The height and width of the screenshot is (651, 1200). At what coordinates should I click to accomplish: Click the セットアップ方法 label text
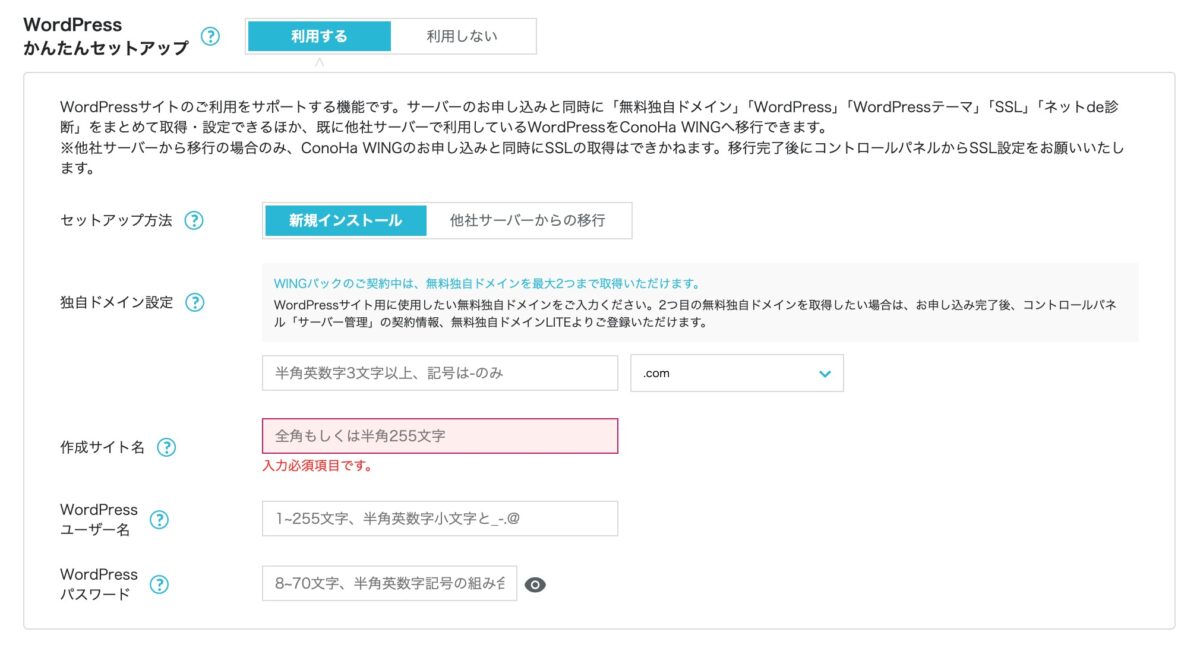click(116, 220)
